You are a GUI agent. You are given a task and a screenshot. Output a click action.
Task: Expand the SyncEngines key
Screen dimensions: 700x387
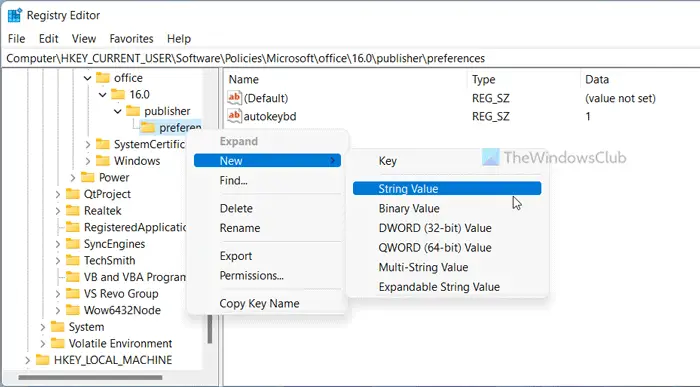click(x=58, y=244)
